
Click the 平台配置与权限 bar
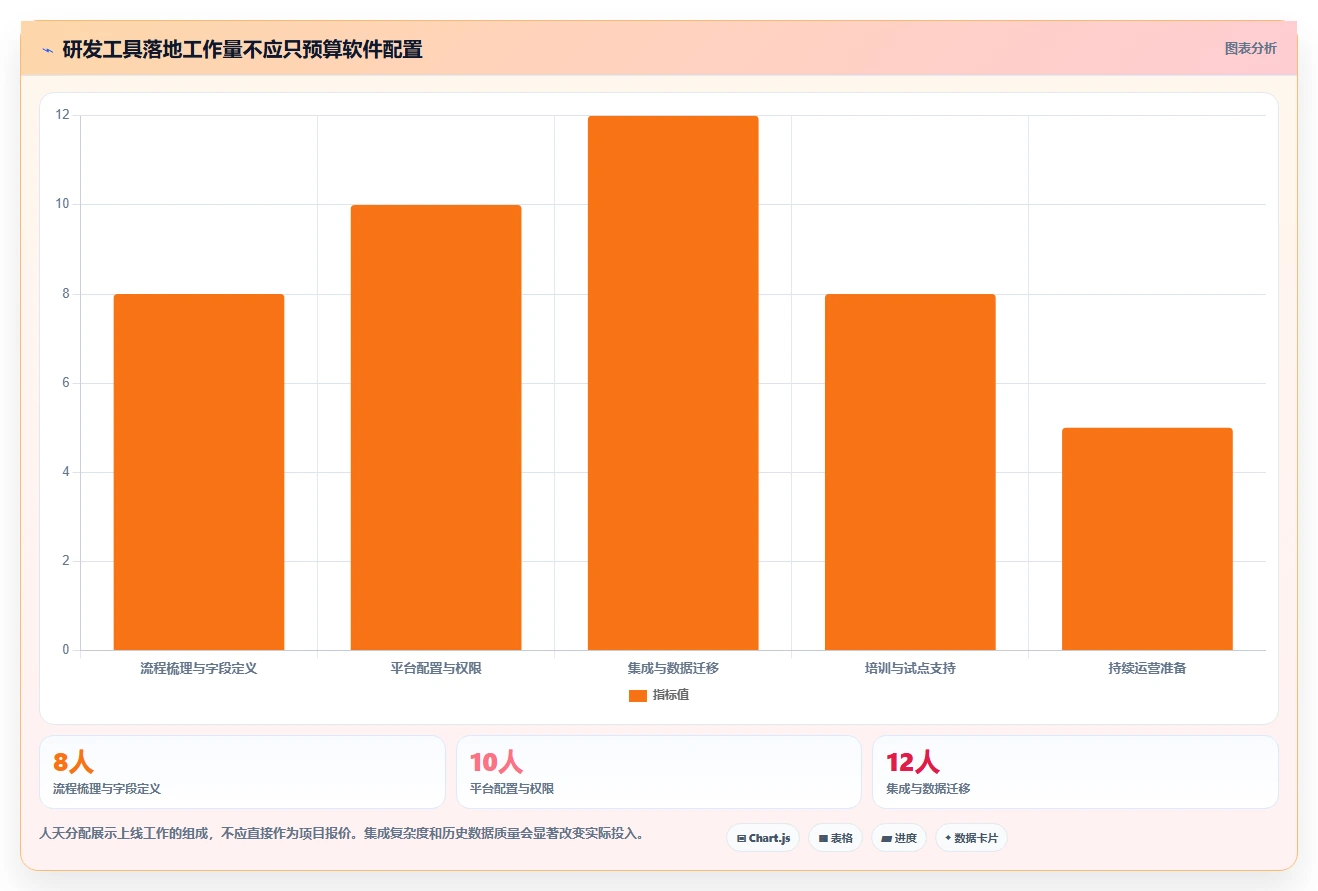pyautogui.click(x=436, y=428)
